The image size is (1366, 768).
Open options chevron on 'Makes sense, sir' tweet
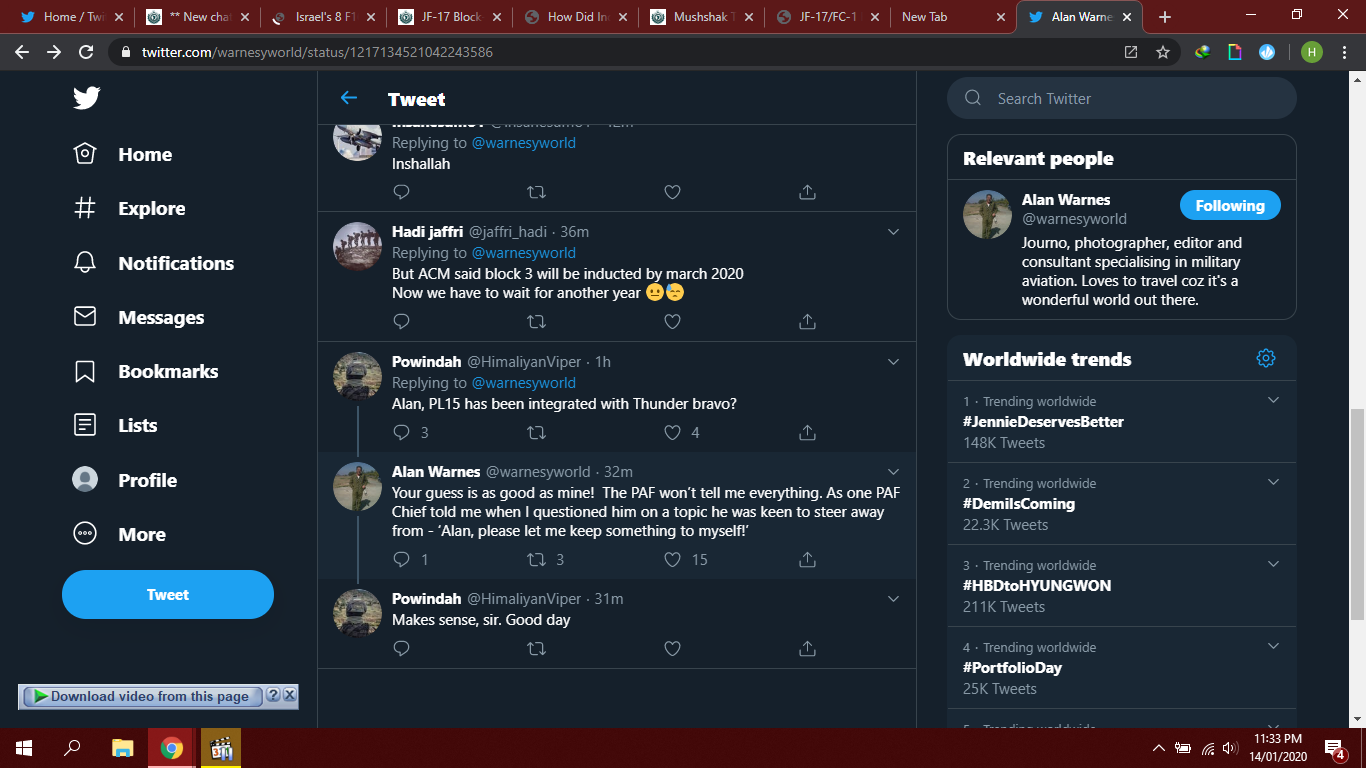[894, 599]
